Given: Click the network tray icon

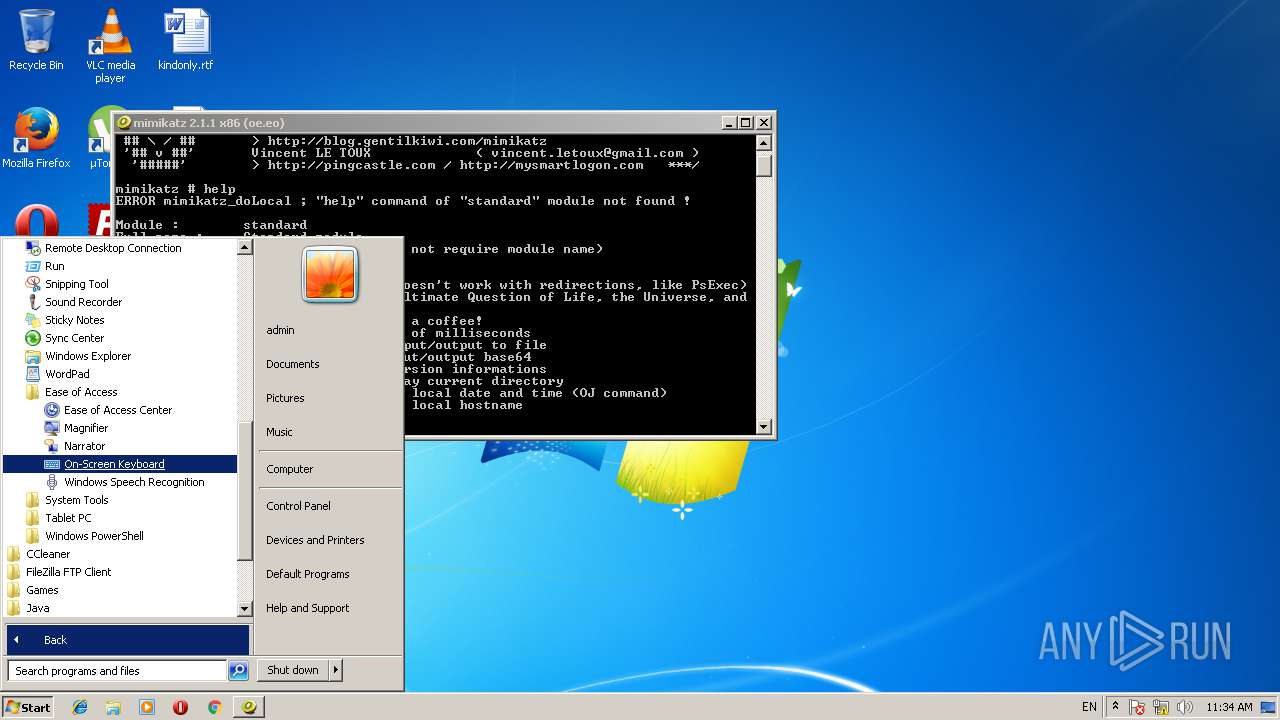Looking at the screenshot, I should (x=1161, y=707).
